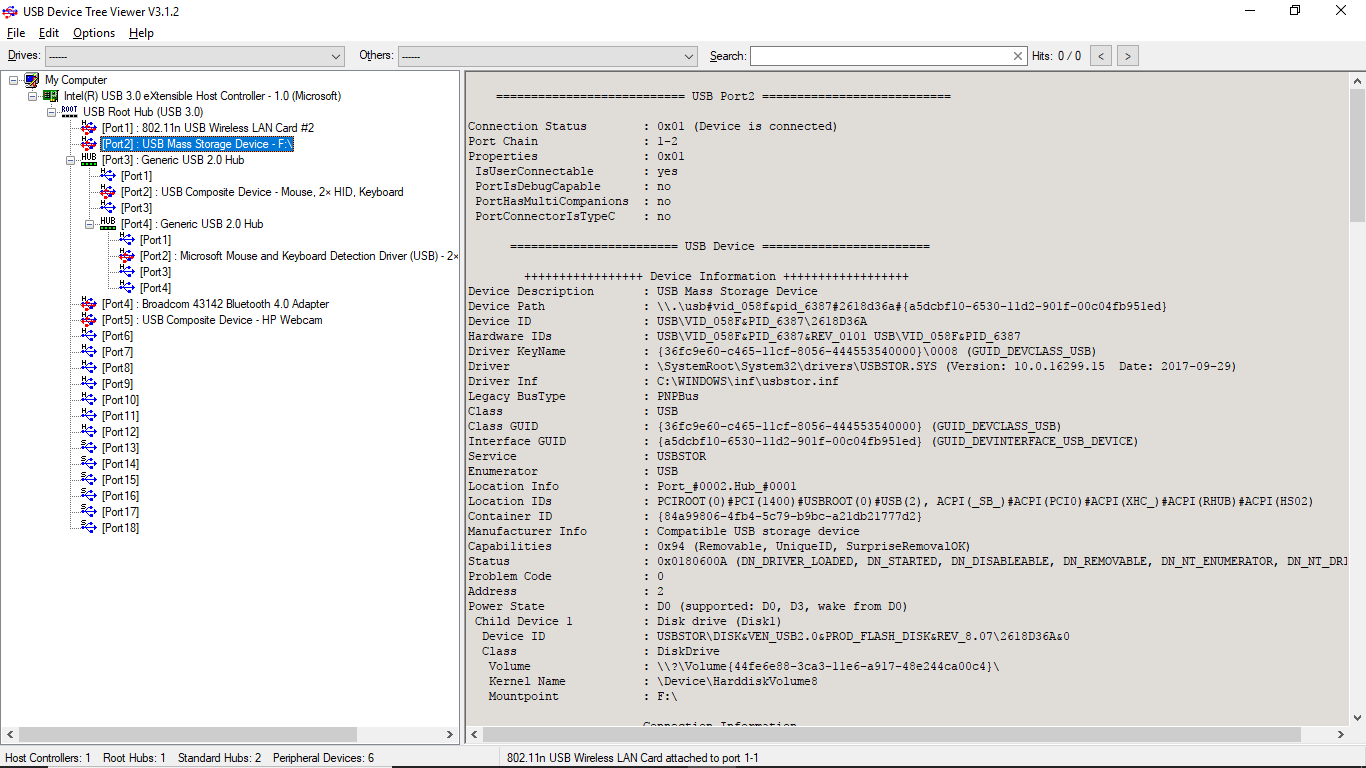The width and height of the screenshot is (1366, 768).
Task: Click the USB icon beside Broadcom Bluetooth Adapter
Action: 89,304
